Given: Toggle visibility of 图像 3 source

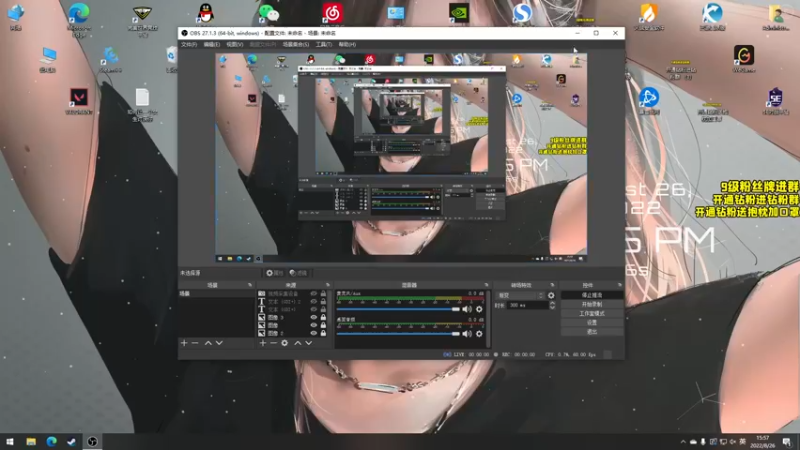Looking at the screenshot, I should 314,317.
